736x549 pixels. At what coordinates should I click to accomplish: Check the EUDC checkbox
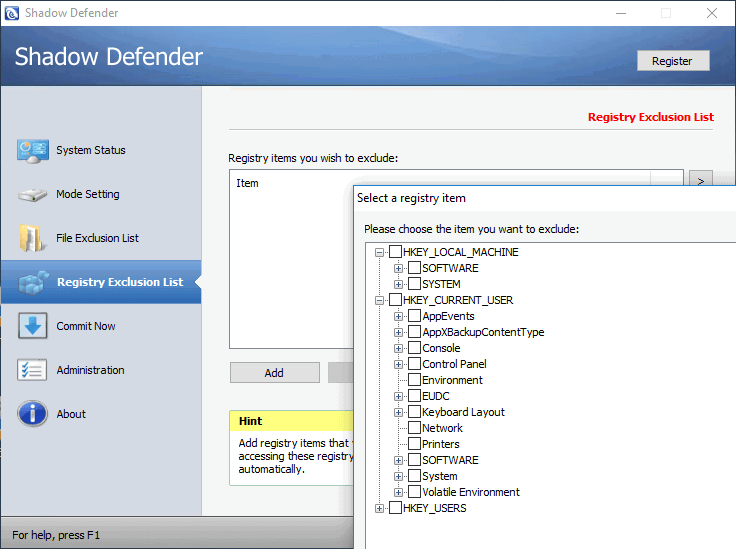(414, 396)
